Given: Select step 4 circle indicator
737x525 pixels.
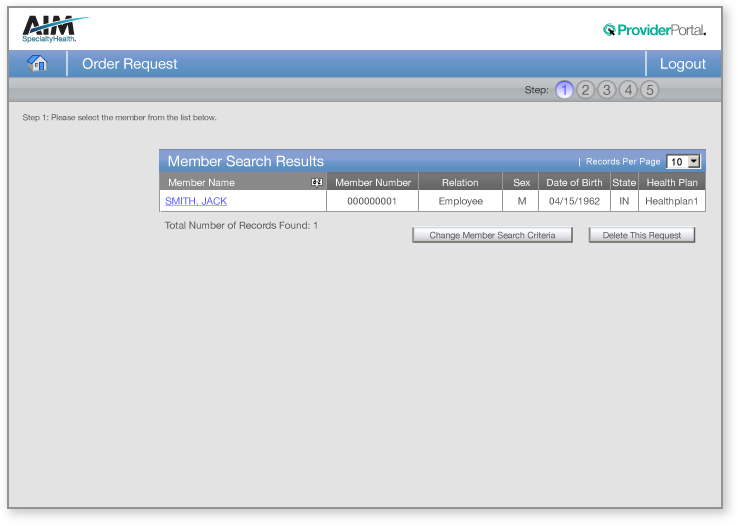Looking at the screenshot, I should click(x=628, y=90).
